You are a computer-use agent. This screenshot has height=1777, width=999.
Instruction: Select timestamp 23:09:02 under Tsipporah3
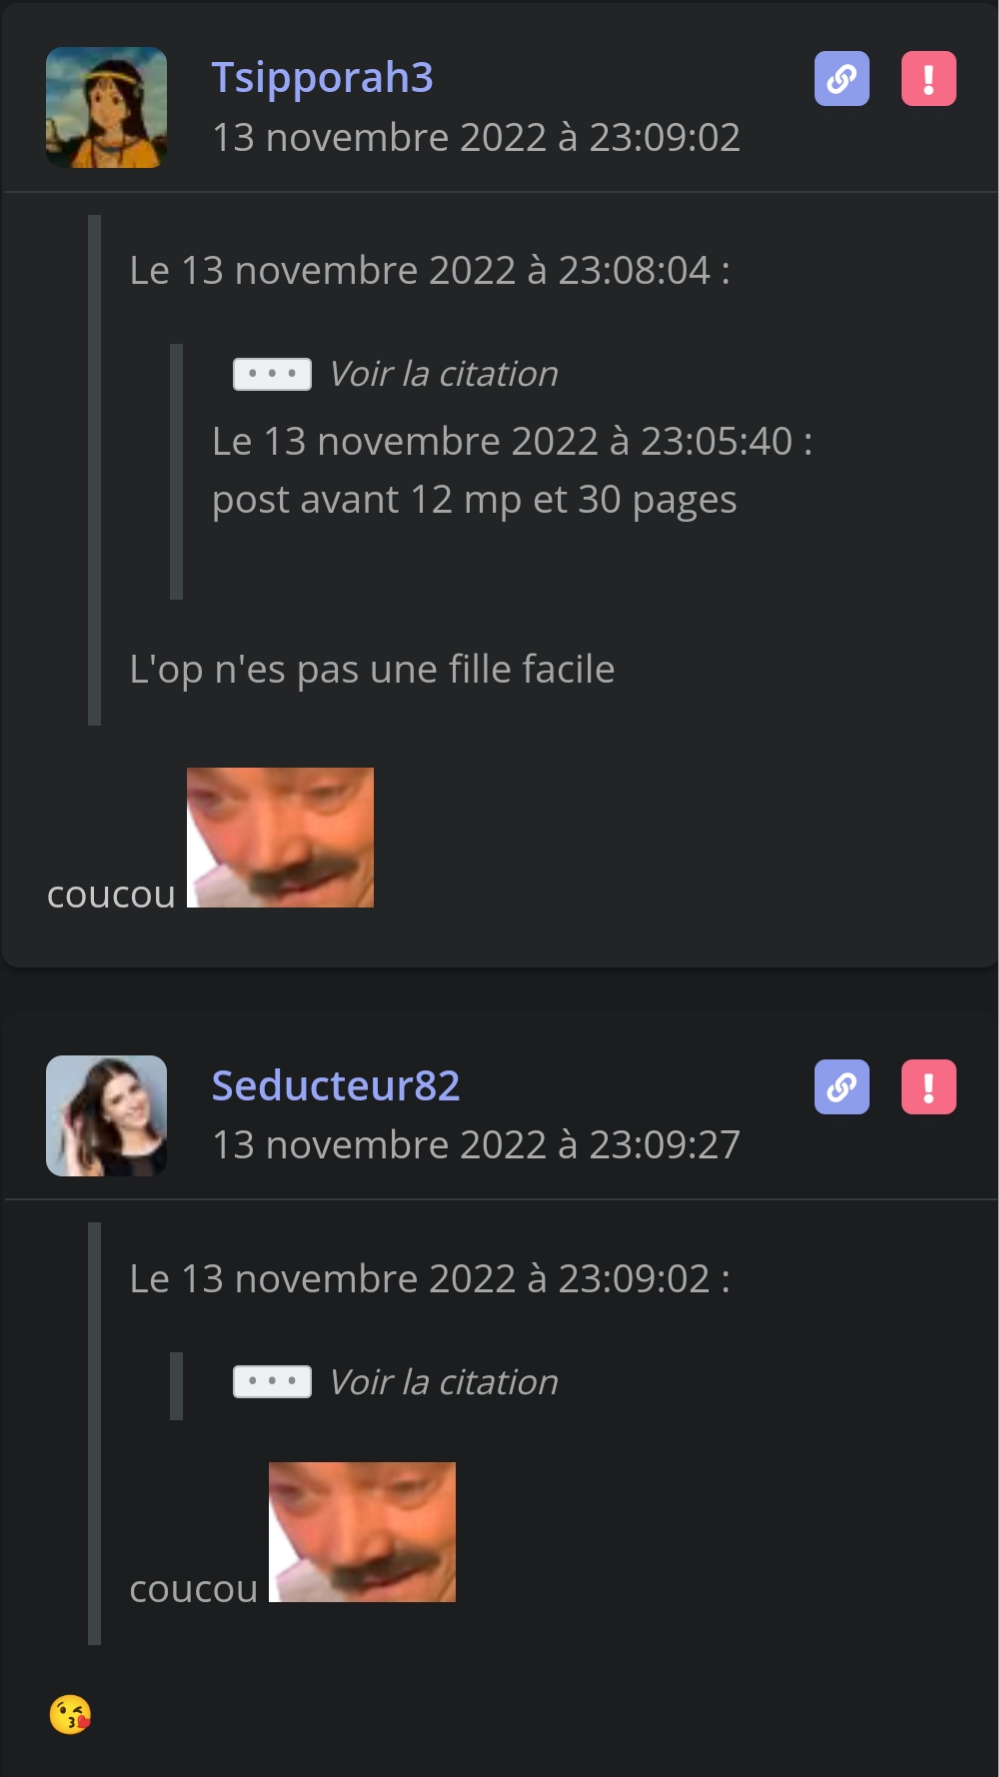point(476,137)
